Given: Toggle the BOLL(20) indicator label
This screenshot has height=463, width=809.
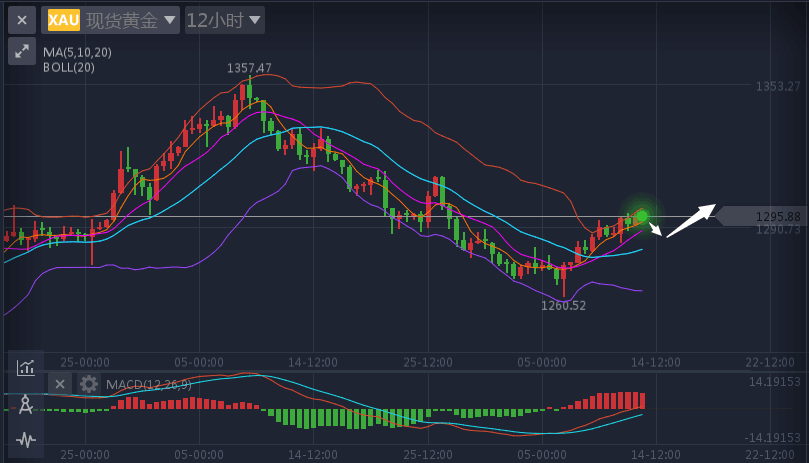Looking at the screenshot, I should pos(69,67).
